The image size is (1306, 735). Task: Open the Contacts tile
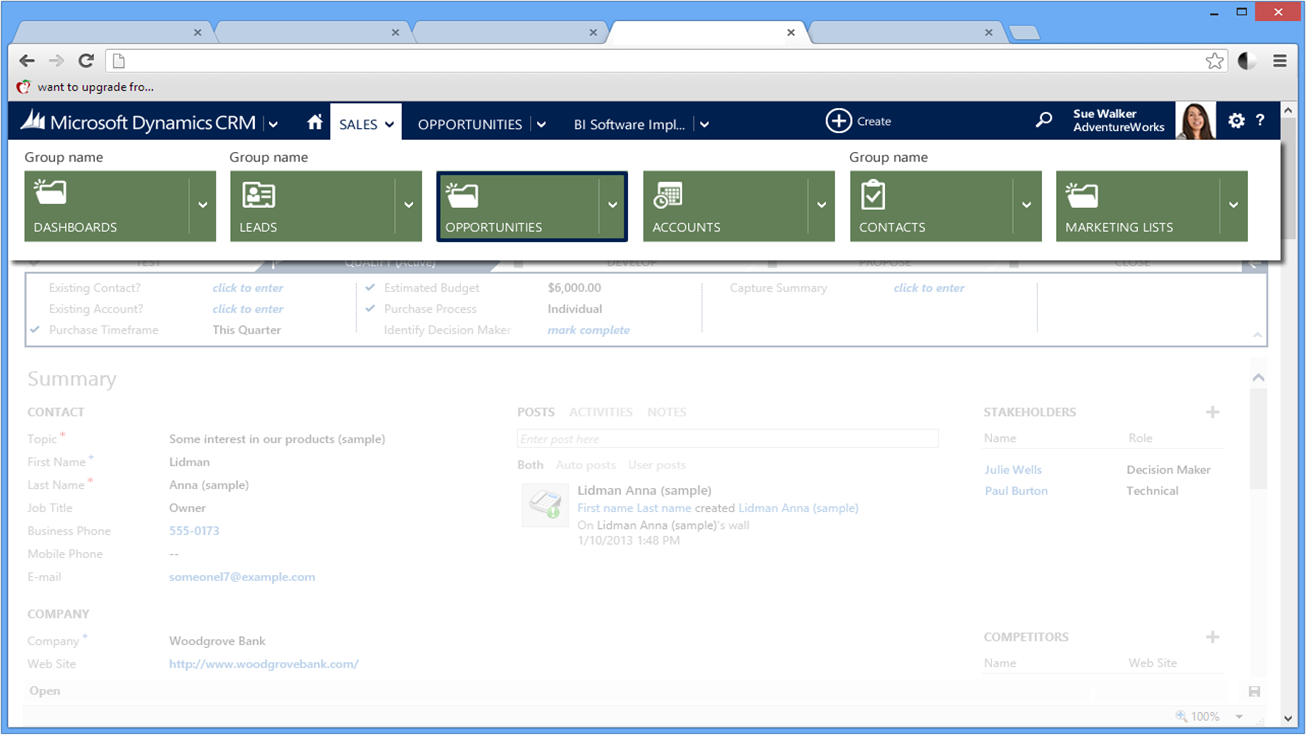click(x=930, y=206)
